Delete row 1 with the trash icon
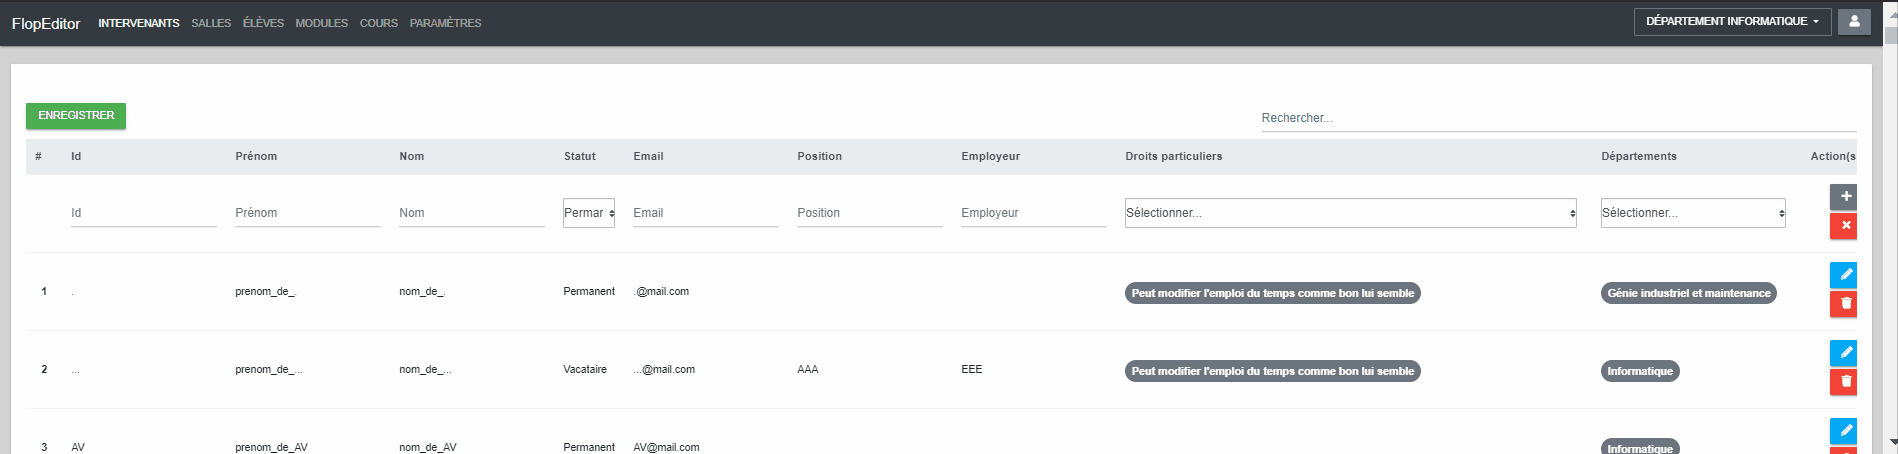This screenshot has height=454, width=1898. 1845,304
